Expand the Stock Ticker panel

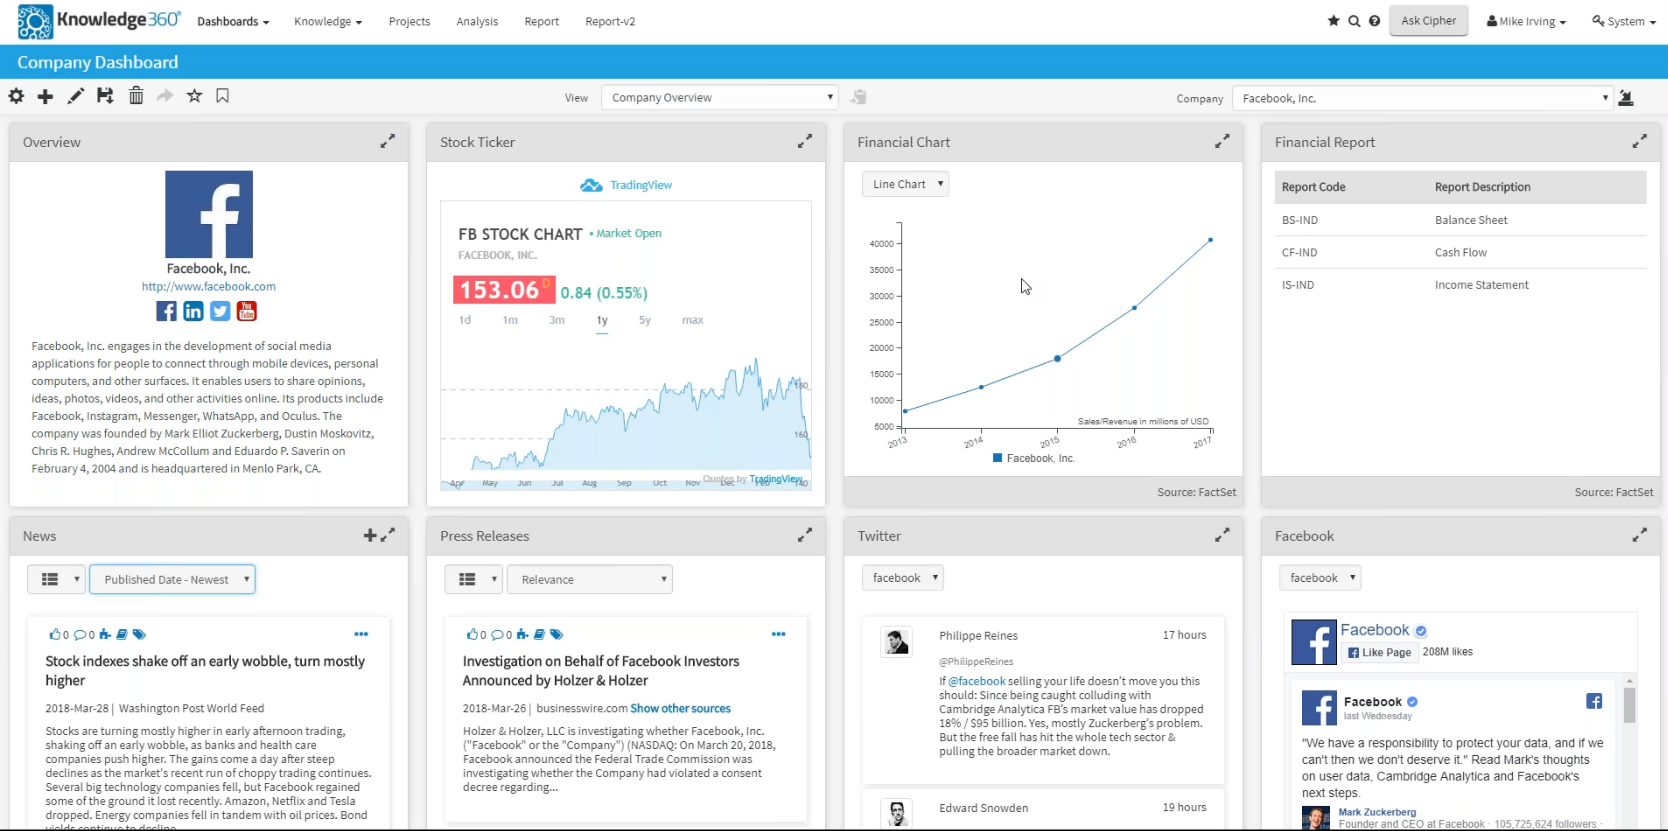point(804,142)
